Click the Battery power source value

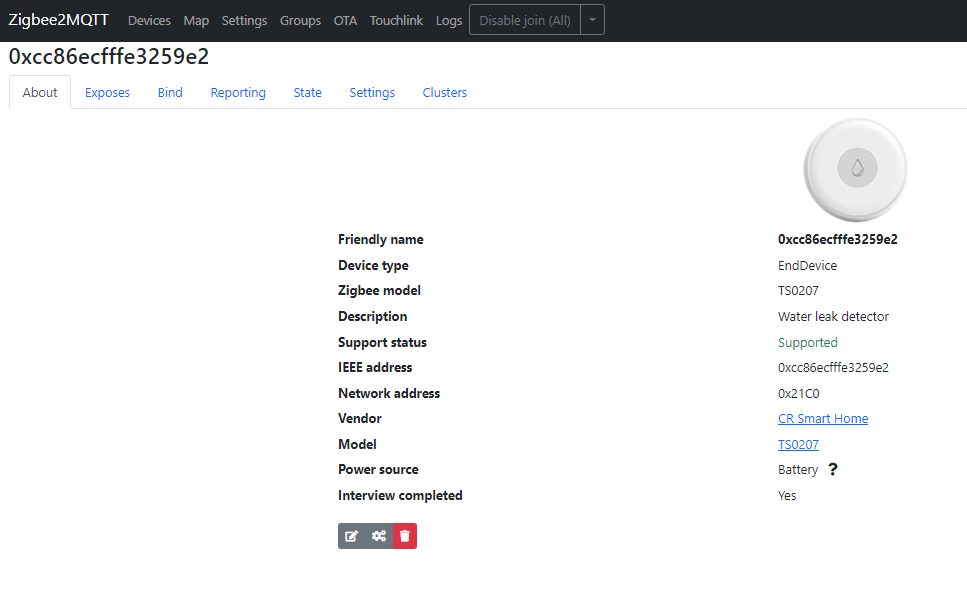point(797,470)
